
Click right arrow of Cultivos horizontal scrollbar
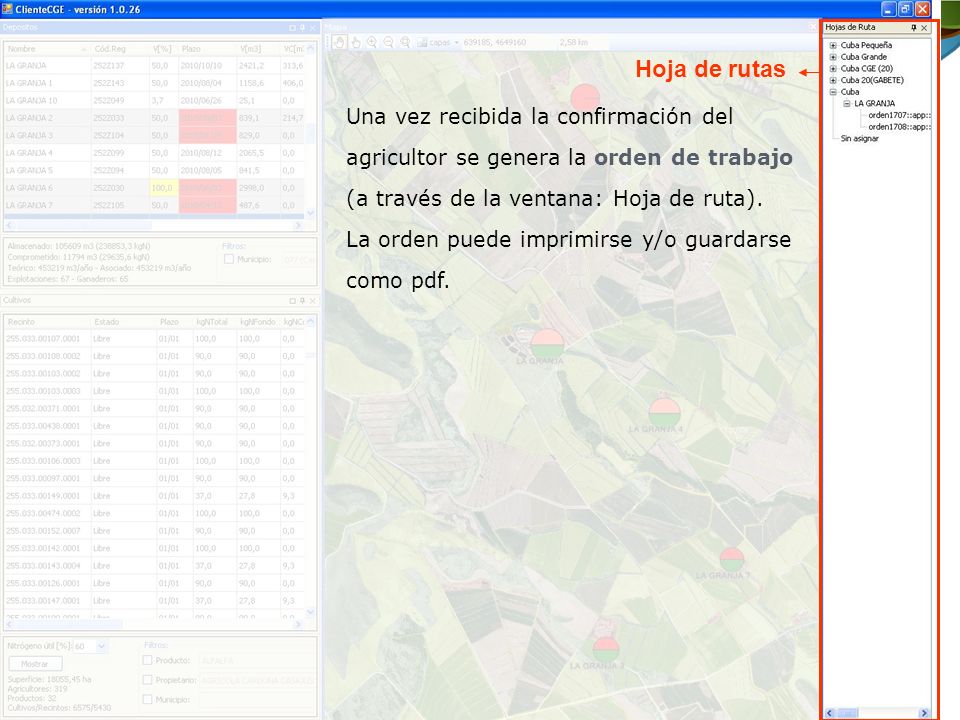click(x=298, y=624)
